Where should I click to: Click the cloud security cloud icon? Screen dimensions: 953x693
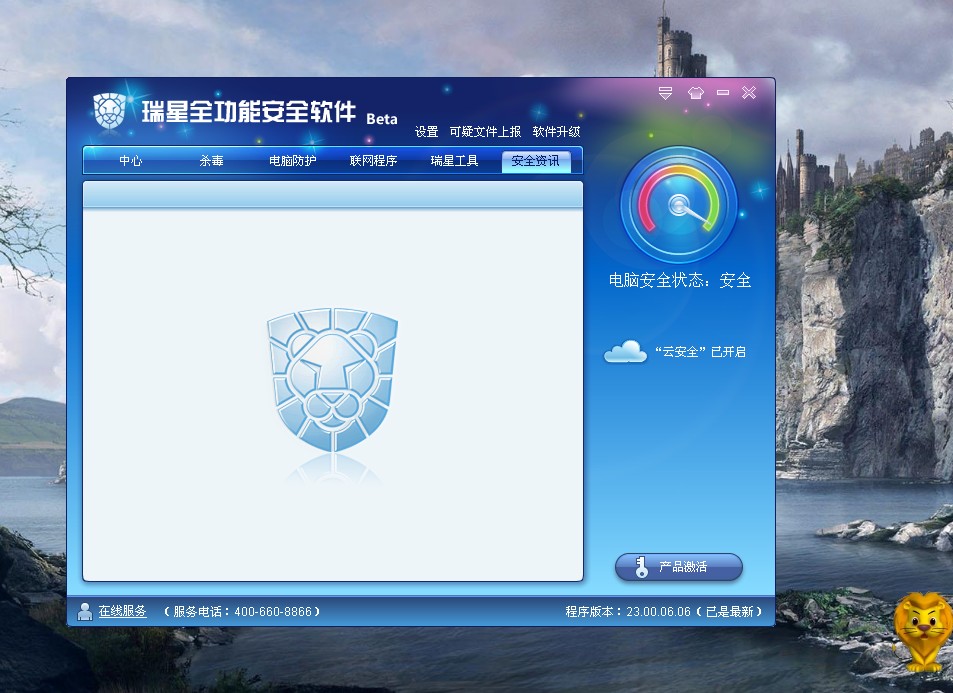[625, 352]
